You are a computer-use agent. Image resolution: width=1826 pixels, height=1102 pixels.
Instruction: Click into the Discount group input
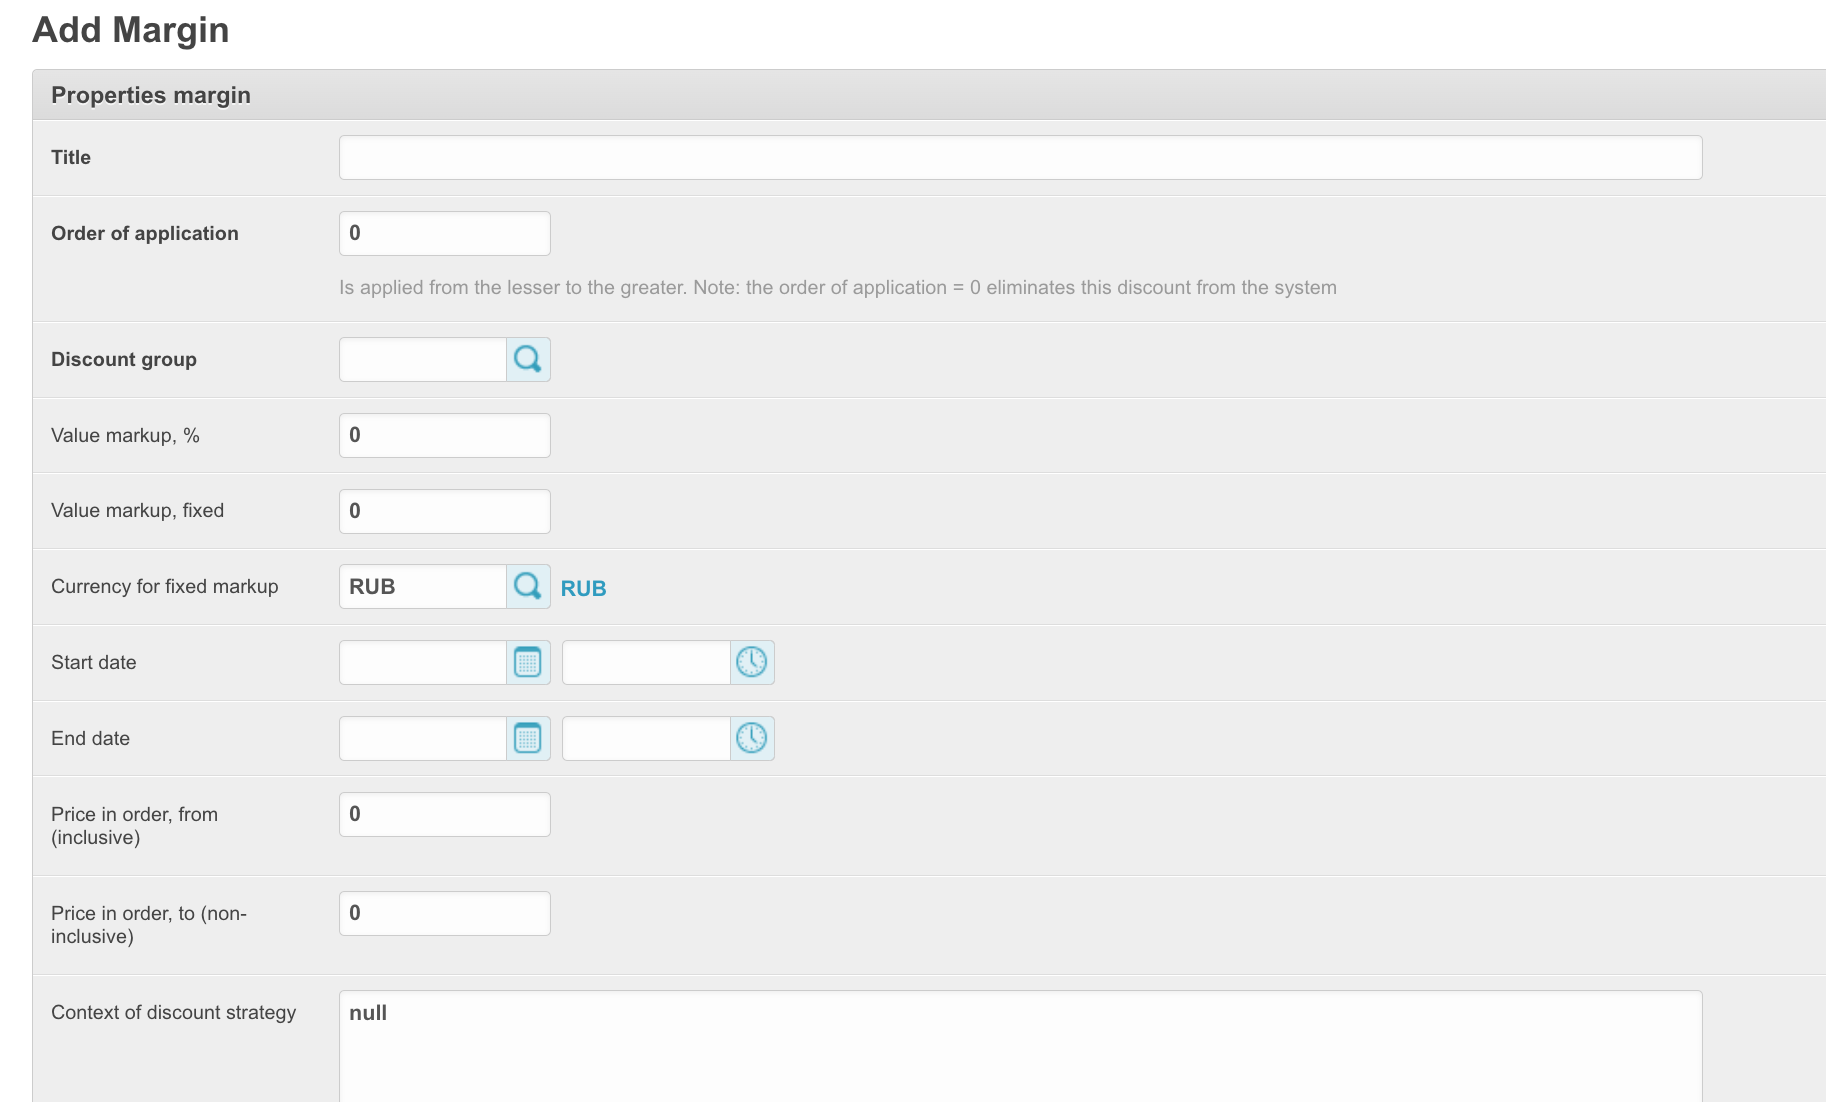click(423, 359)
